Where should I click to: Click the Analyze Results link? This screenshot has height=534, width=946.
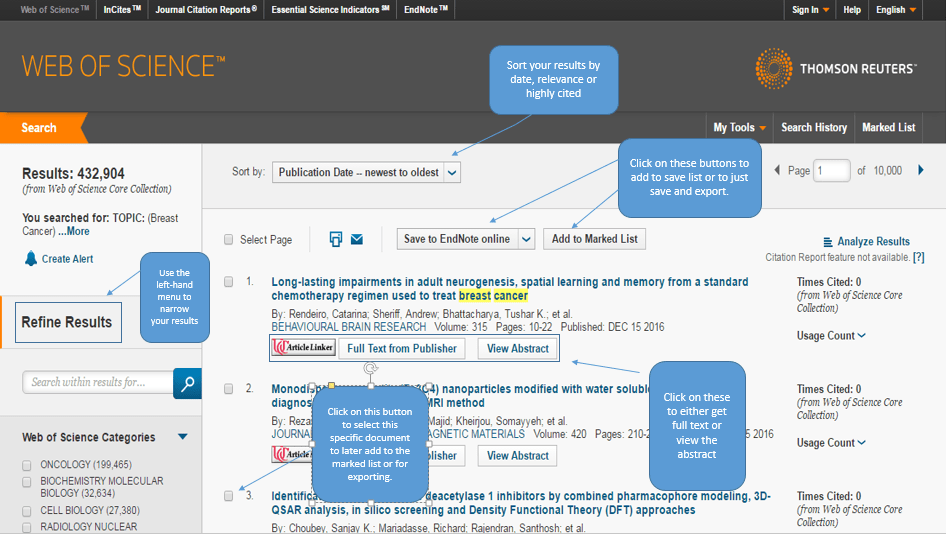[x=873, y=241]
